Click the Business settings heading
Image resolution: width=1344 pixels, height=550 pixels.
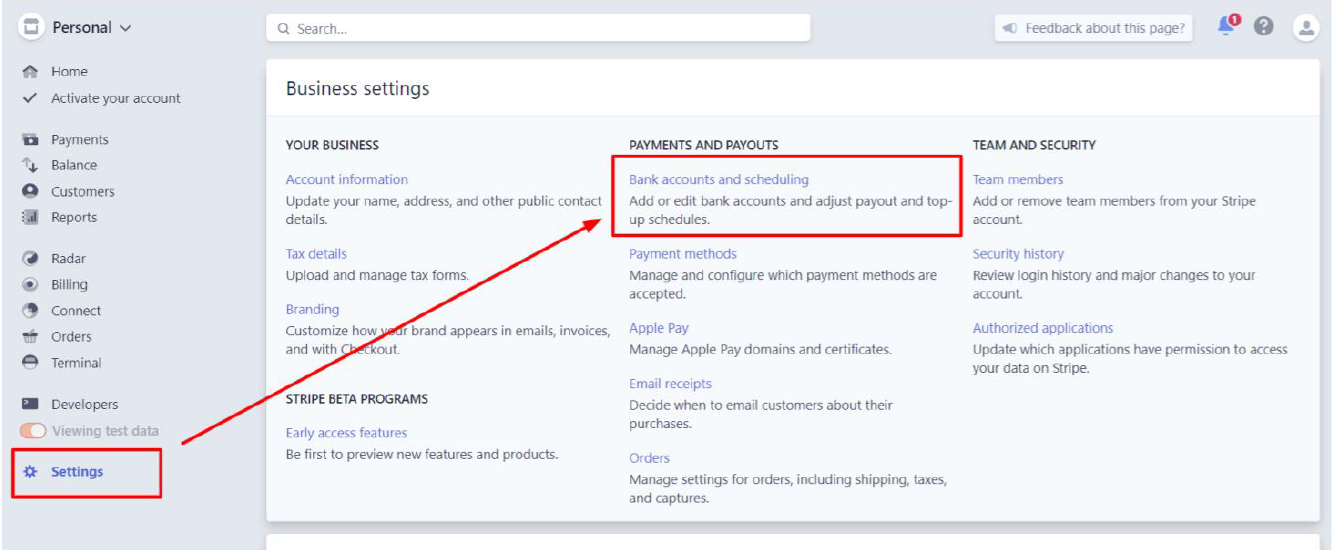(x=358, y=88)
